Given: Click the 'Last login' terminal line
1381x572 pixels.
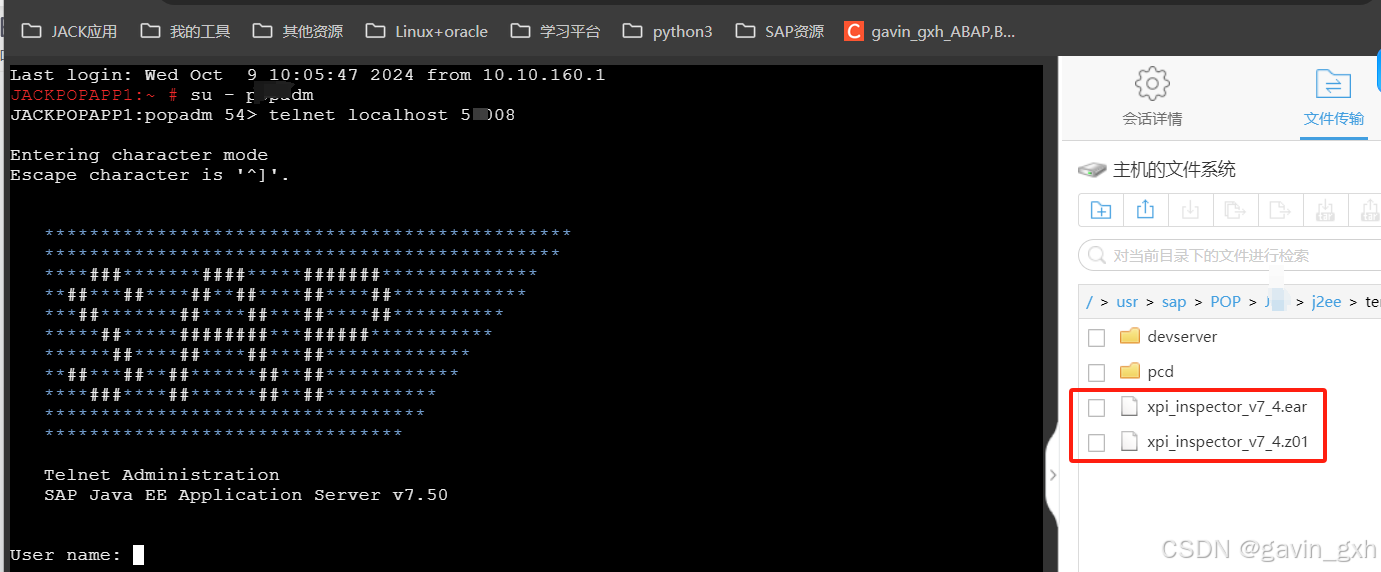Looking at the screenshot, I should point(308,75).
